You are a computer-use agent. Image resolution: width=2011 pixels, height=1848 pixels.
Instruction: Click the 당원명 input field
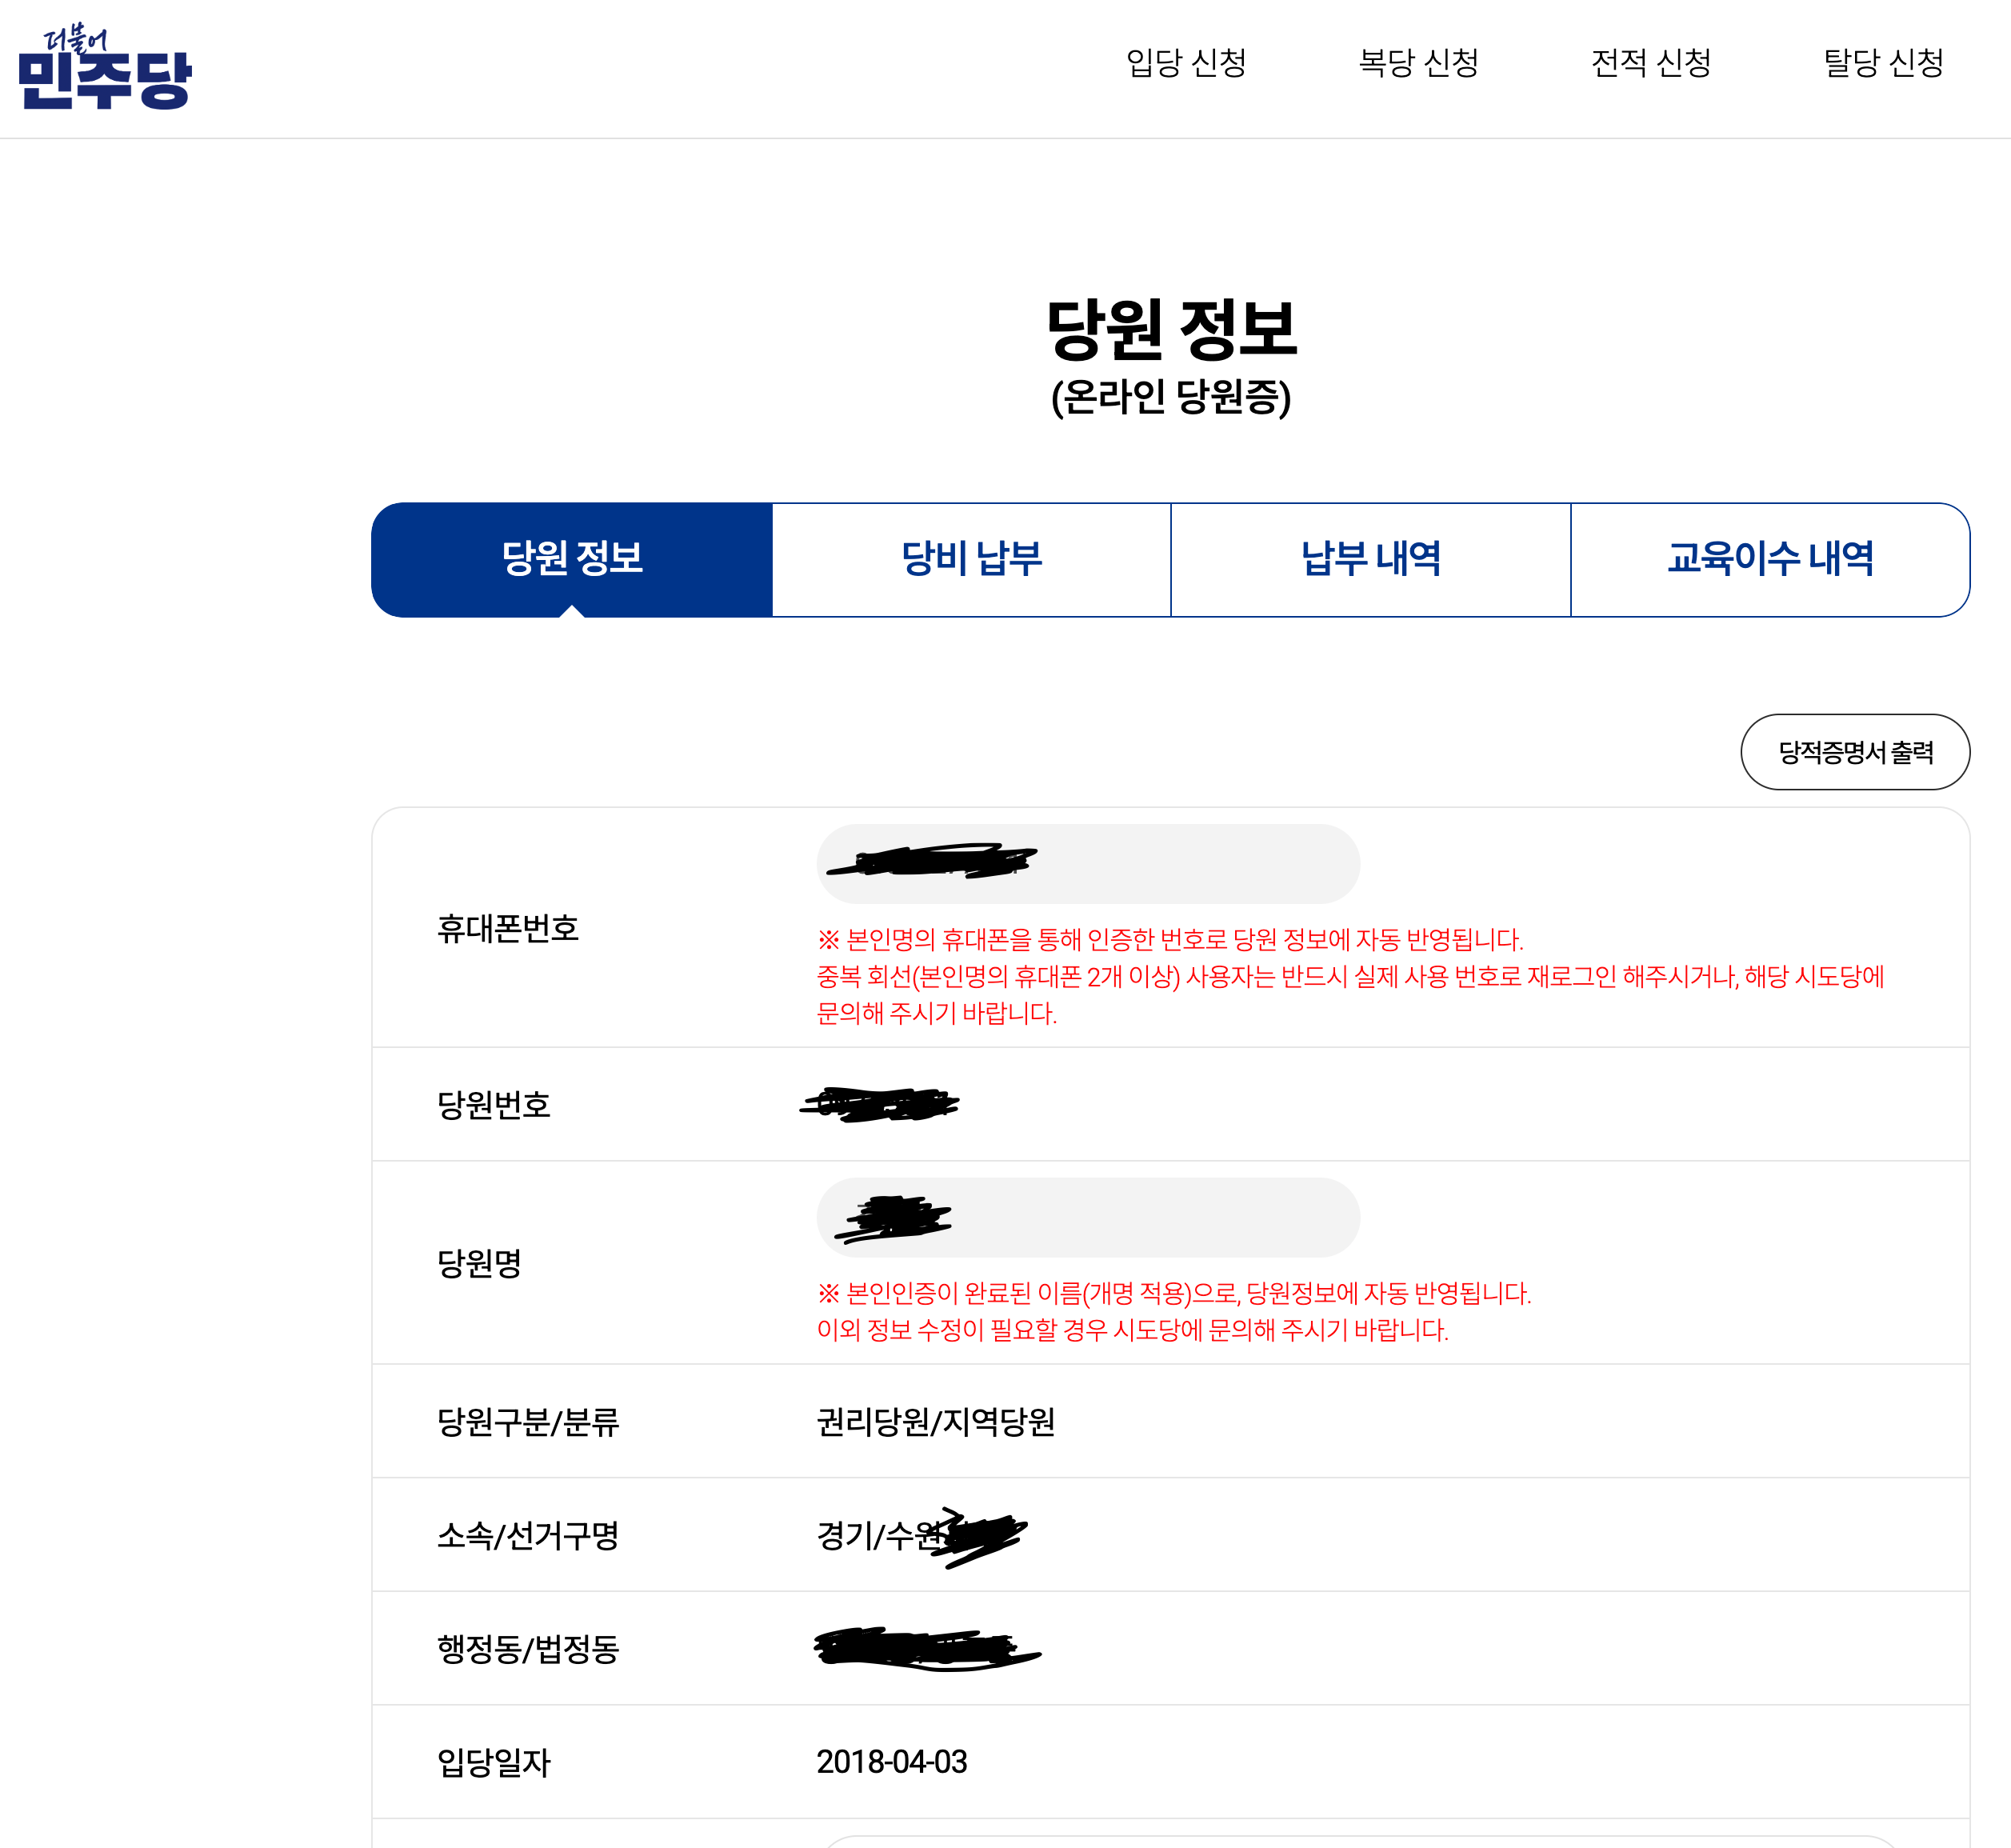(1088, 1217)
